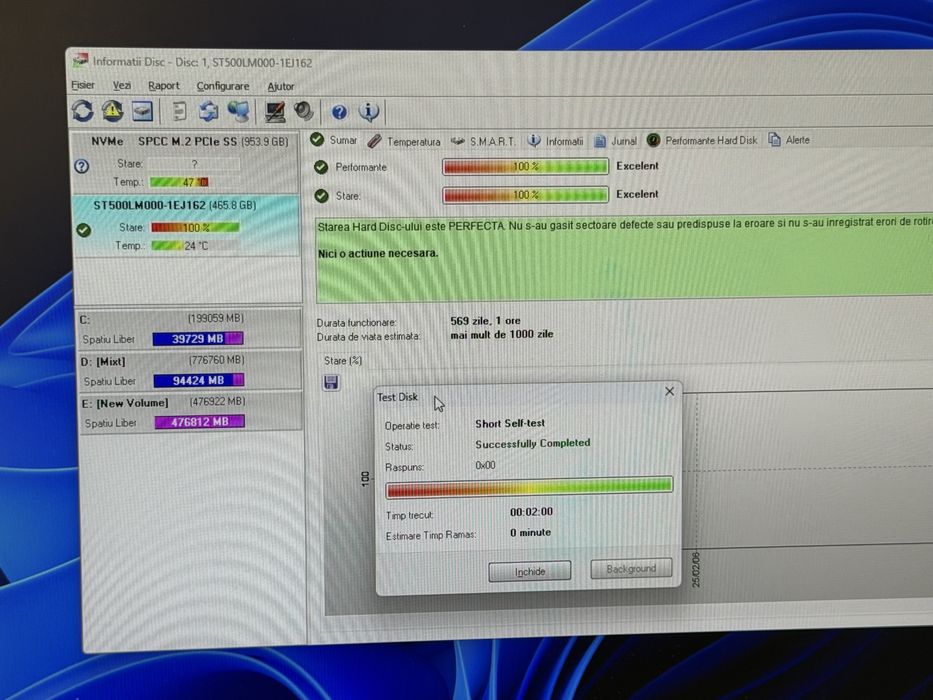
Task: Switch to the Jurnal tab
Action: (615, 141)
